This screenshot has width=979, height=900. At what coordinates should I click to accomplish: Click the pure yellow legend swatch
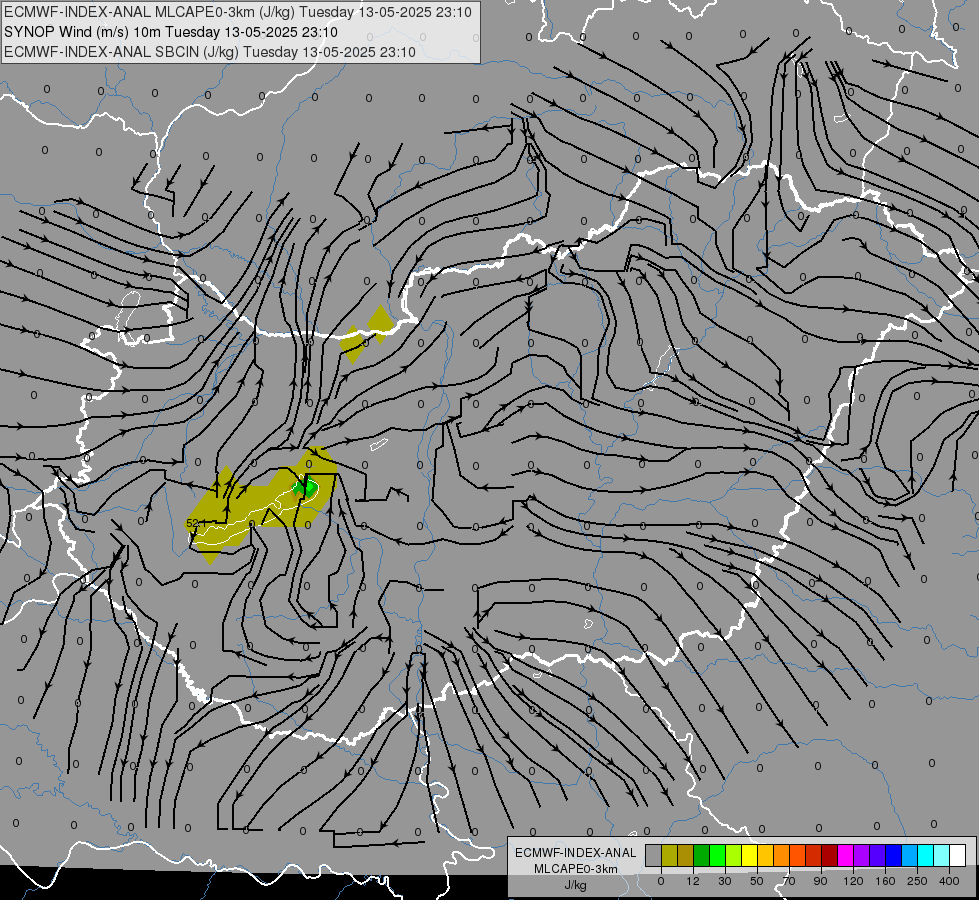pyautogui.click(x=750, y=855)
